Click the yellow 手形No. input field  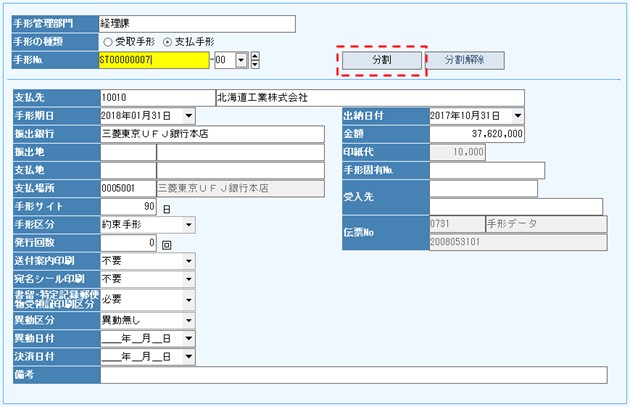point(154,61)
